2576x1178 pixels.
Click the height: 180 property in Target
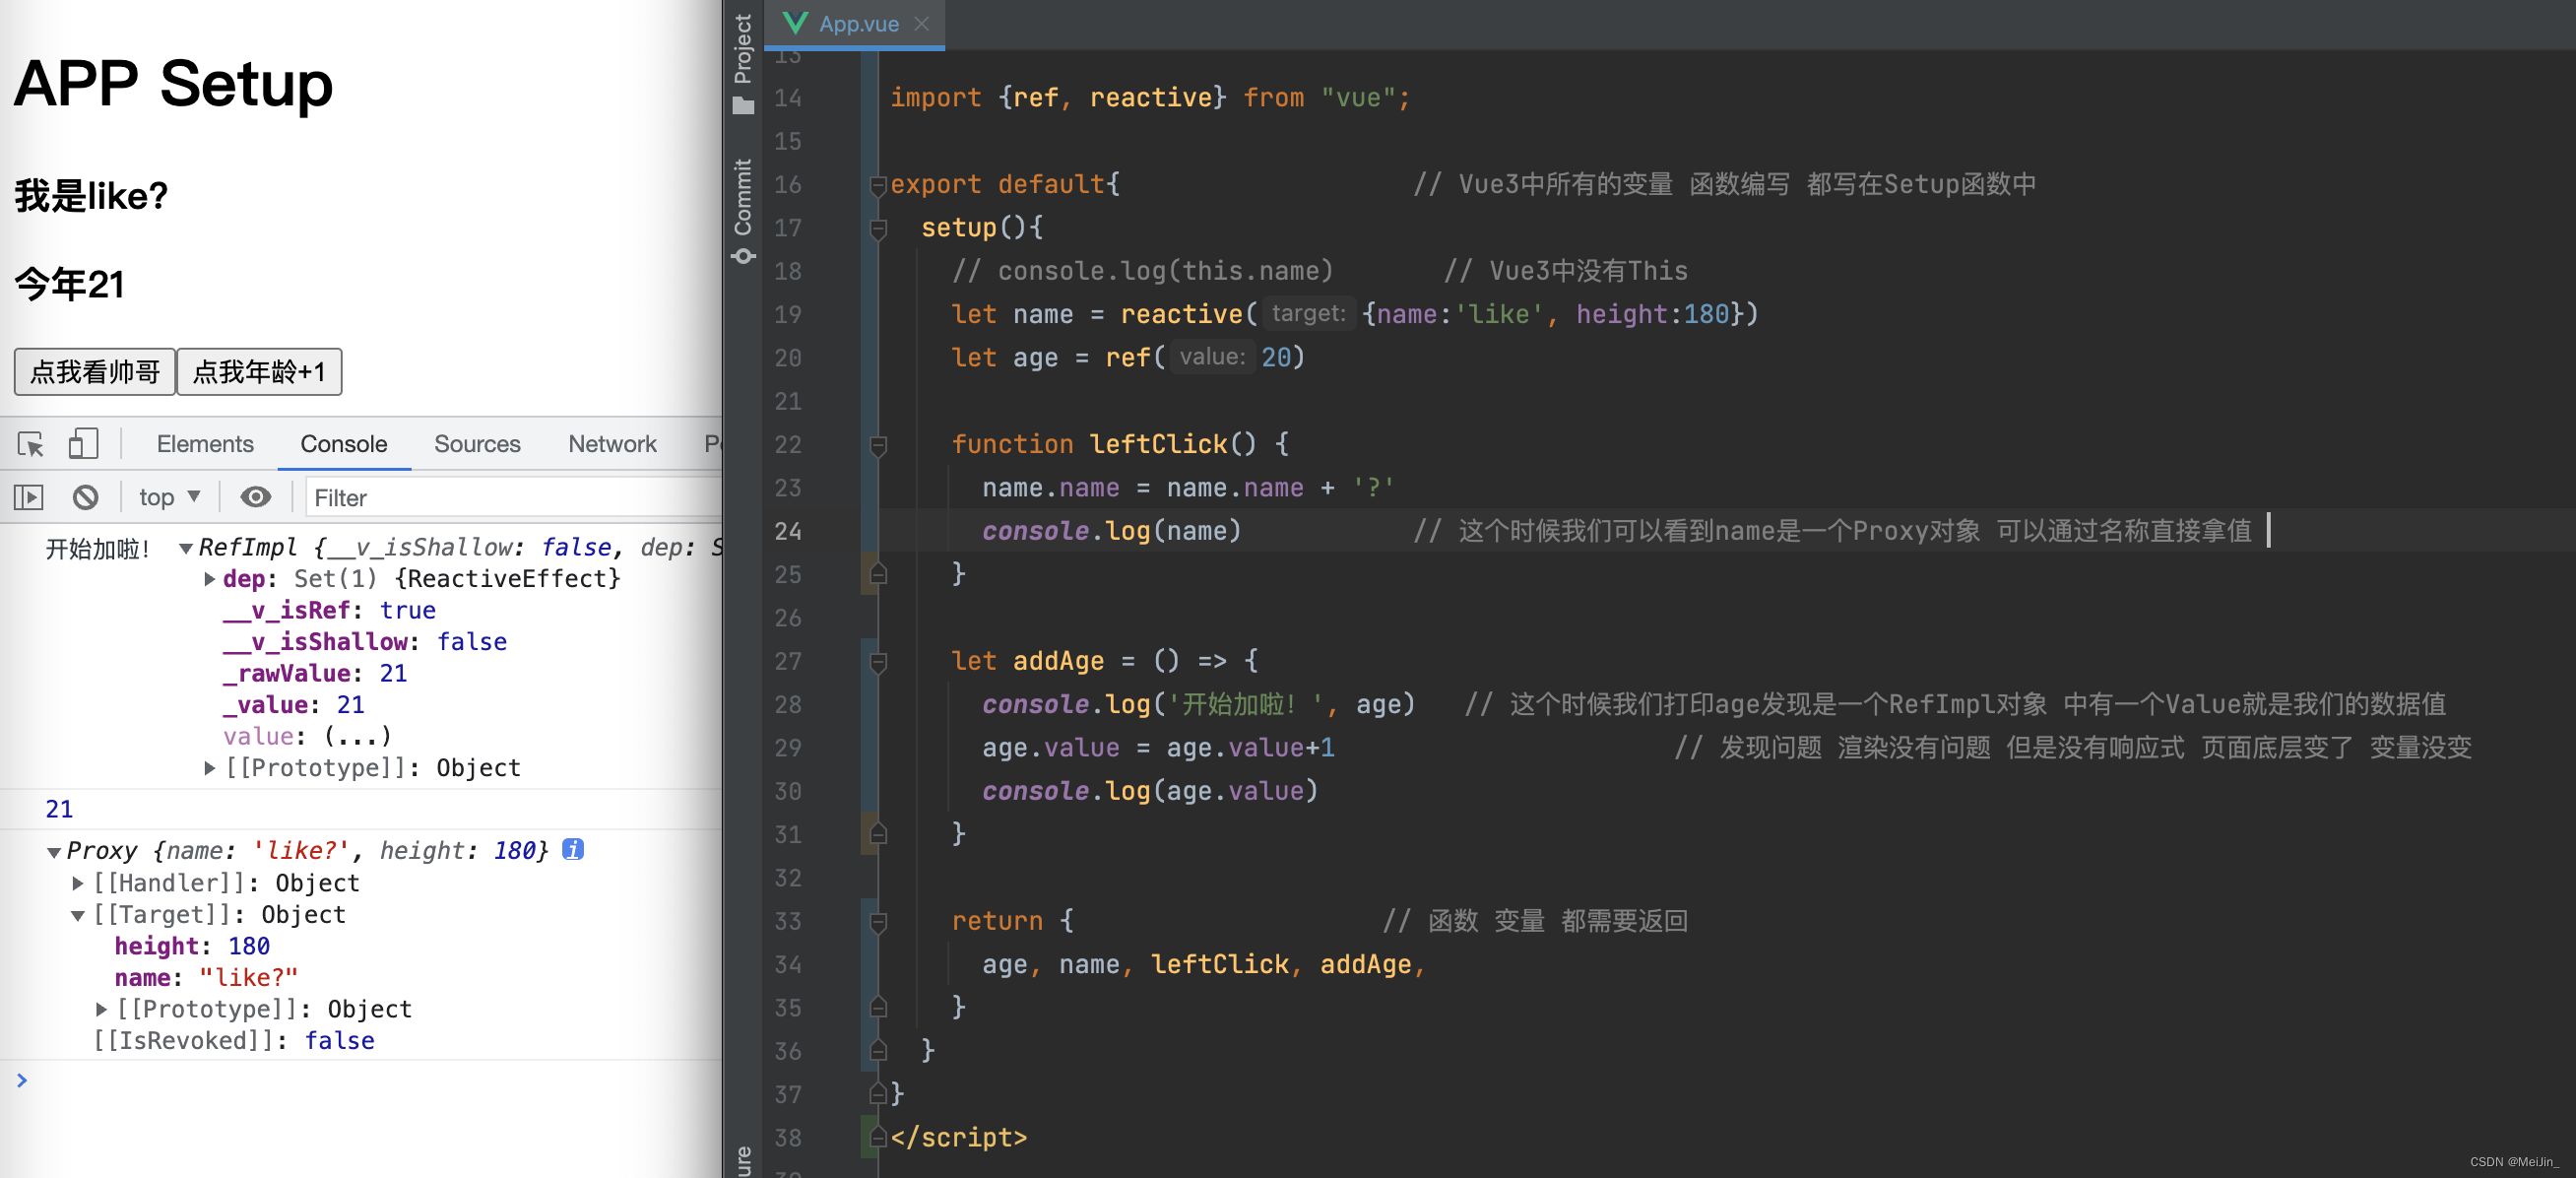coord(192,946)
